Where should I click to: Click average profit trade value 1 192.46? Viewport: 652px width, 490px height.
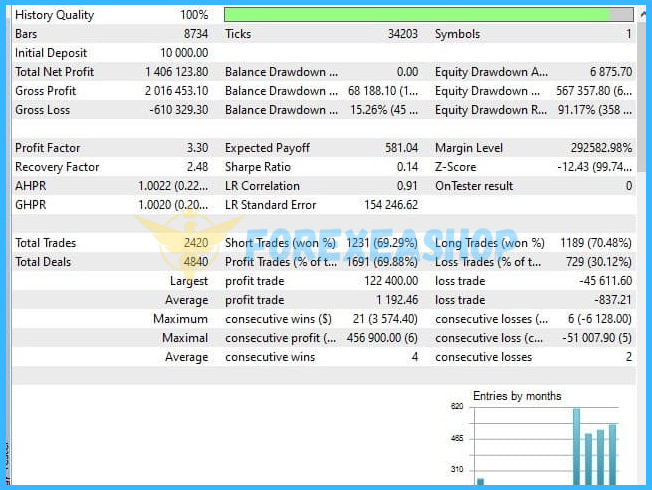point(397,300)
